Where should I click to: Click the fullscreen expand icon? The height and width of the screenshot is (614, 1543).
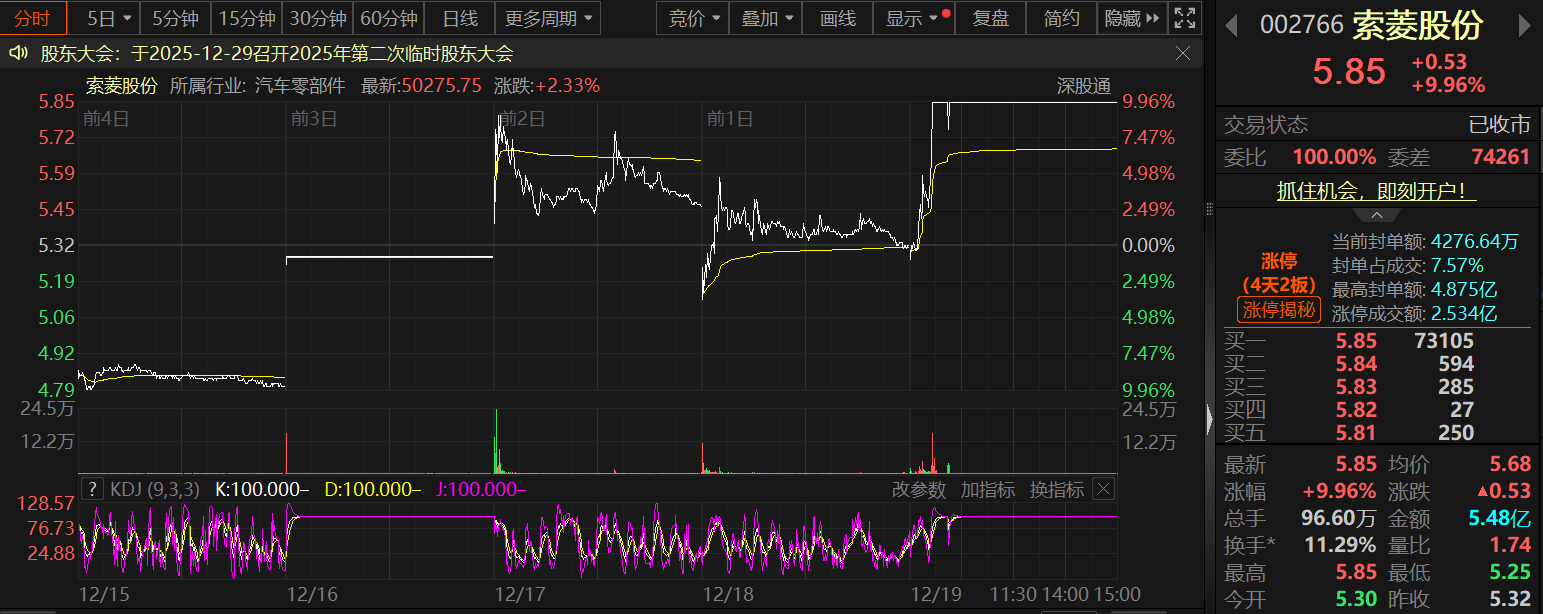tap(1185, 18)
